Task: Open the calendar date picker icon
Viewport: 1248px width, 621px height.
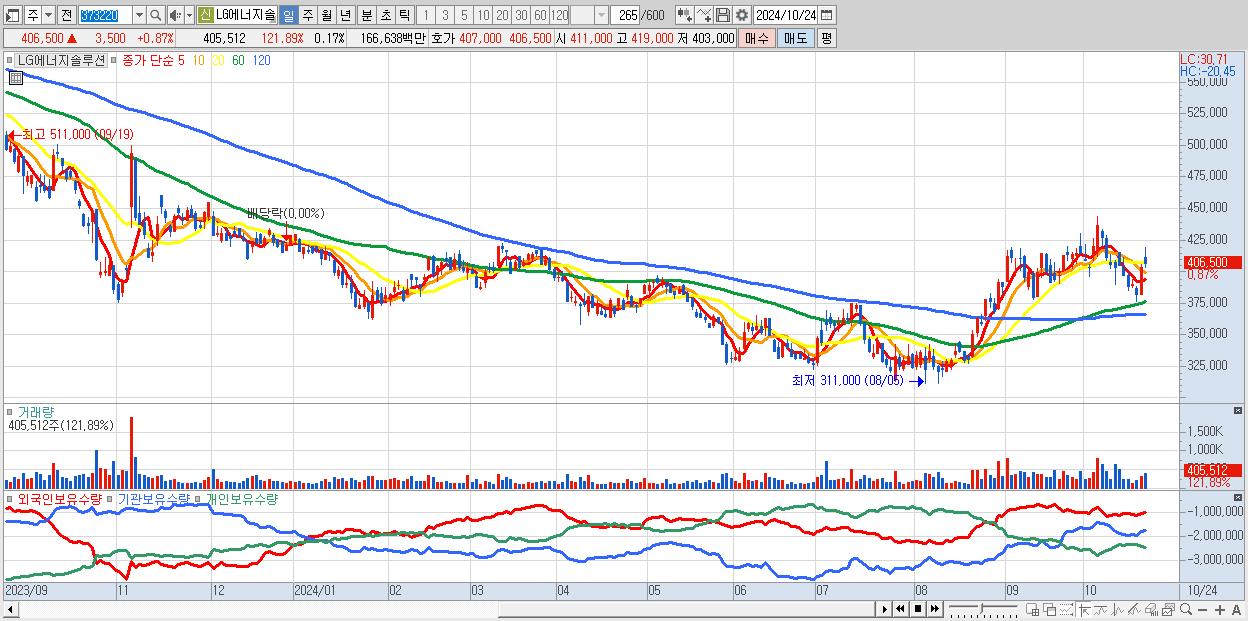Action: (827, 16)
